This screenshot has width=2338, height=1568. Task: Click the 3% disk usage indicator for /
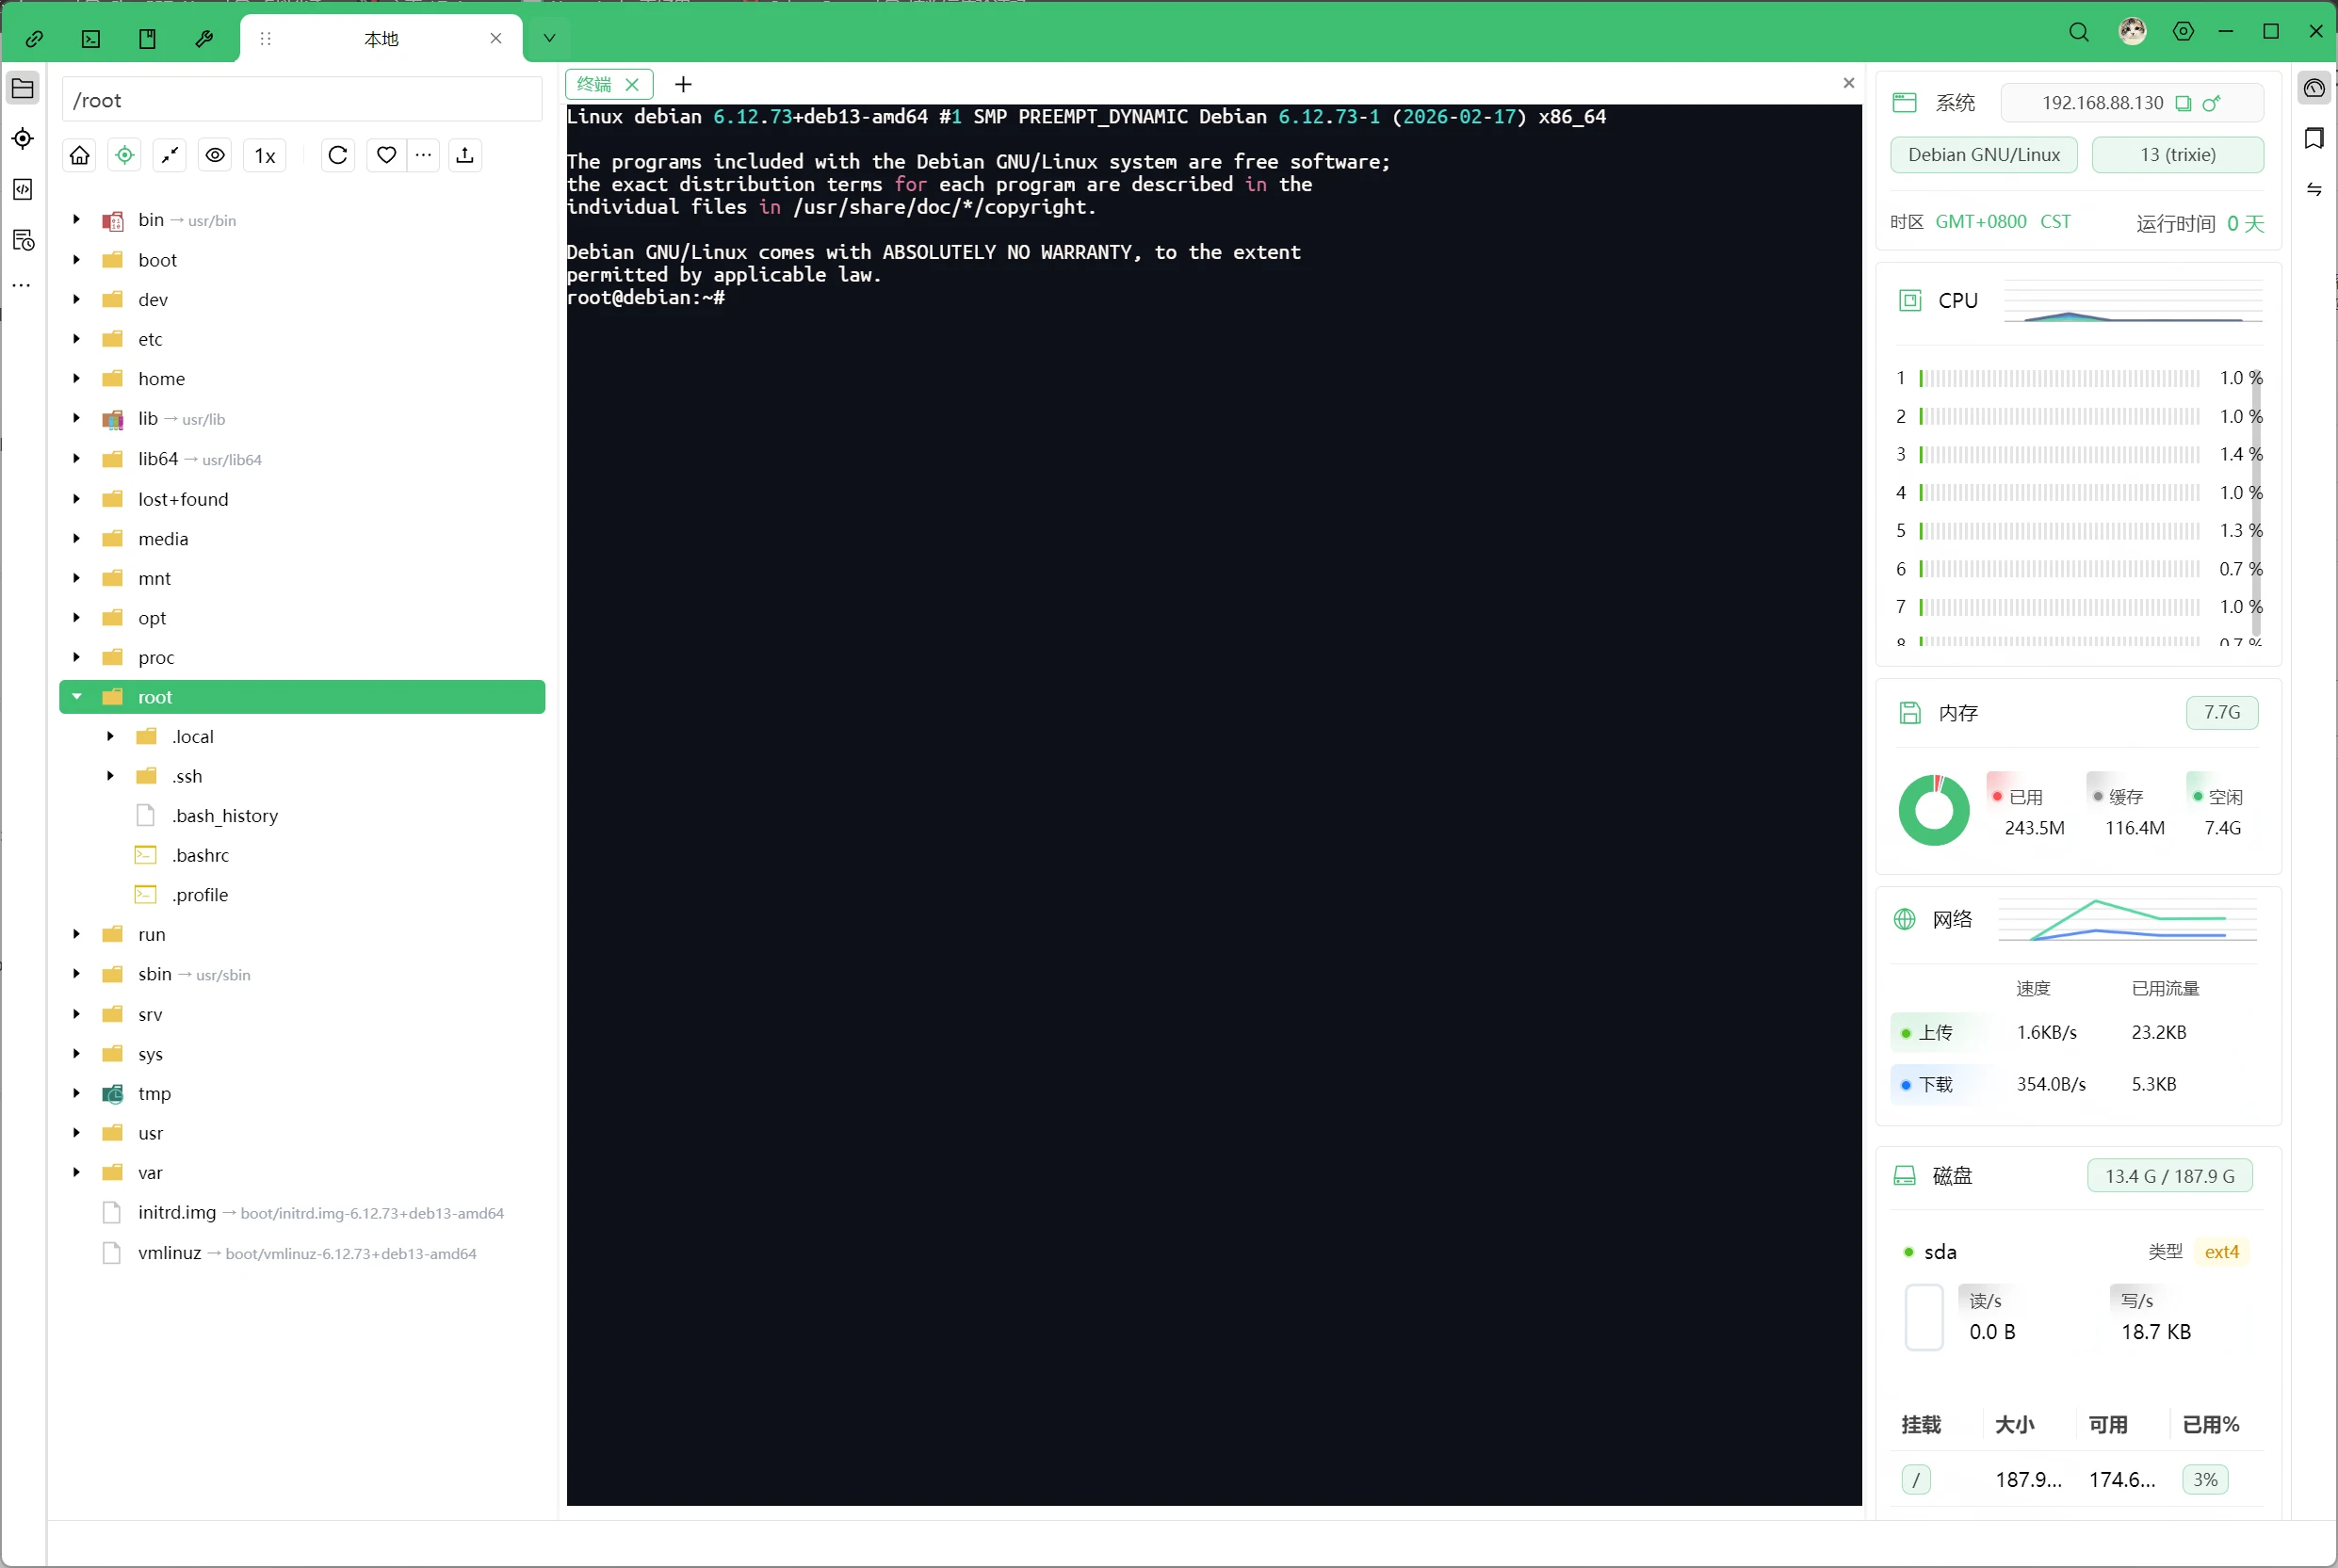[x=2205, y=1479]
